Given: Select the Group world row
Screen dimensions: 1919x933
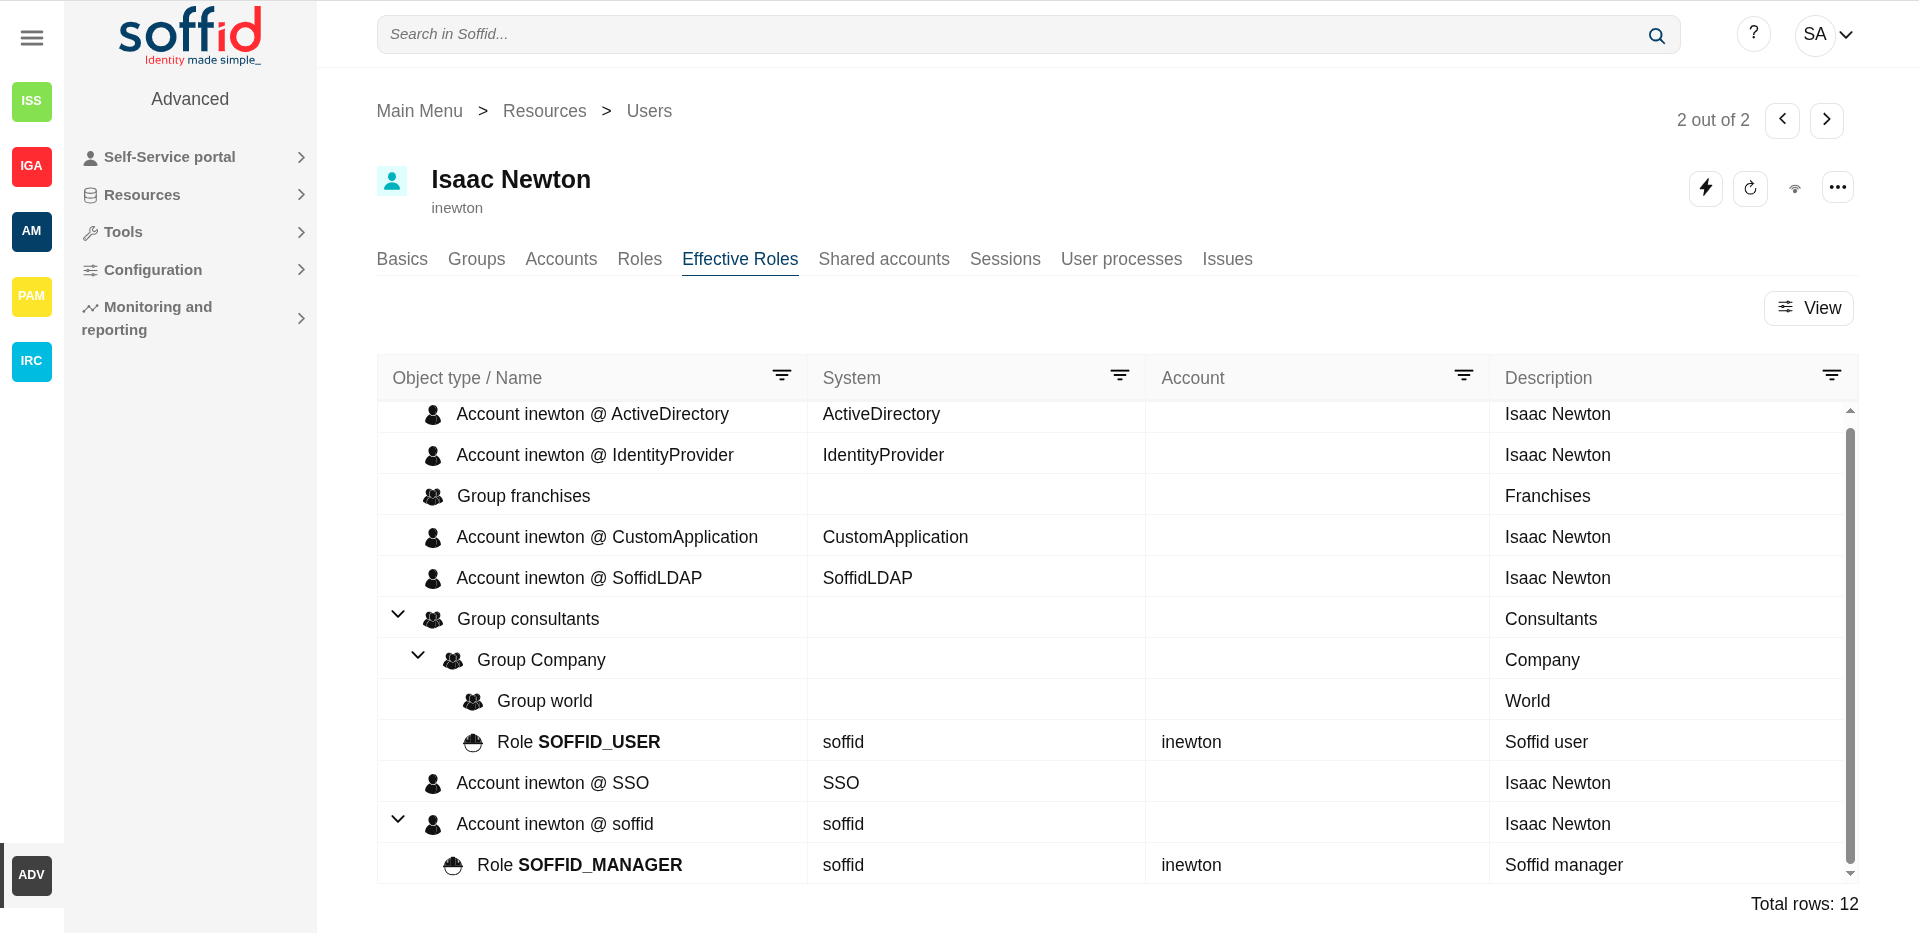Looking at the screenshot, I should [x=1111, y=701].
